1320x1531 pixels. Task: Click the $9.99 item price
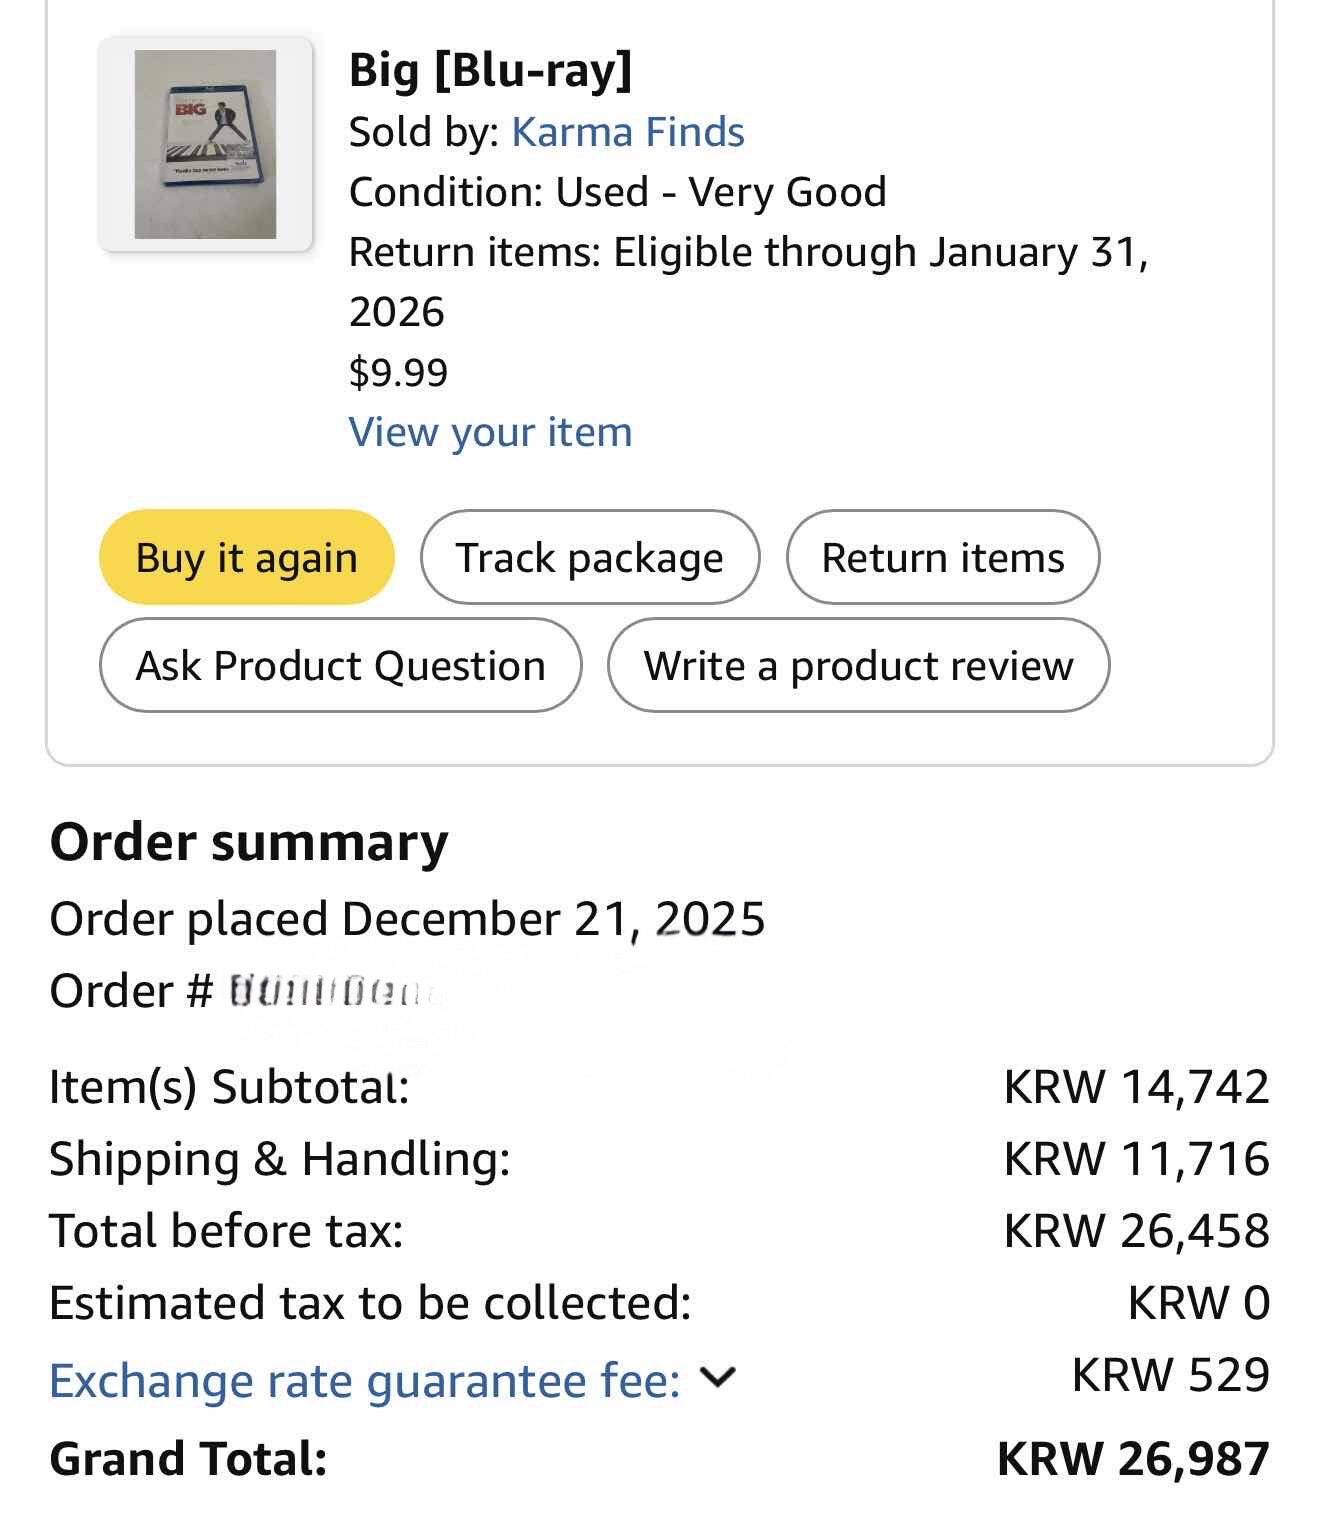[x=398, y=372]
